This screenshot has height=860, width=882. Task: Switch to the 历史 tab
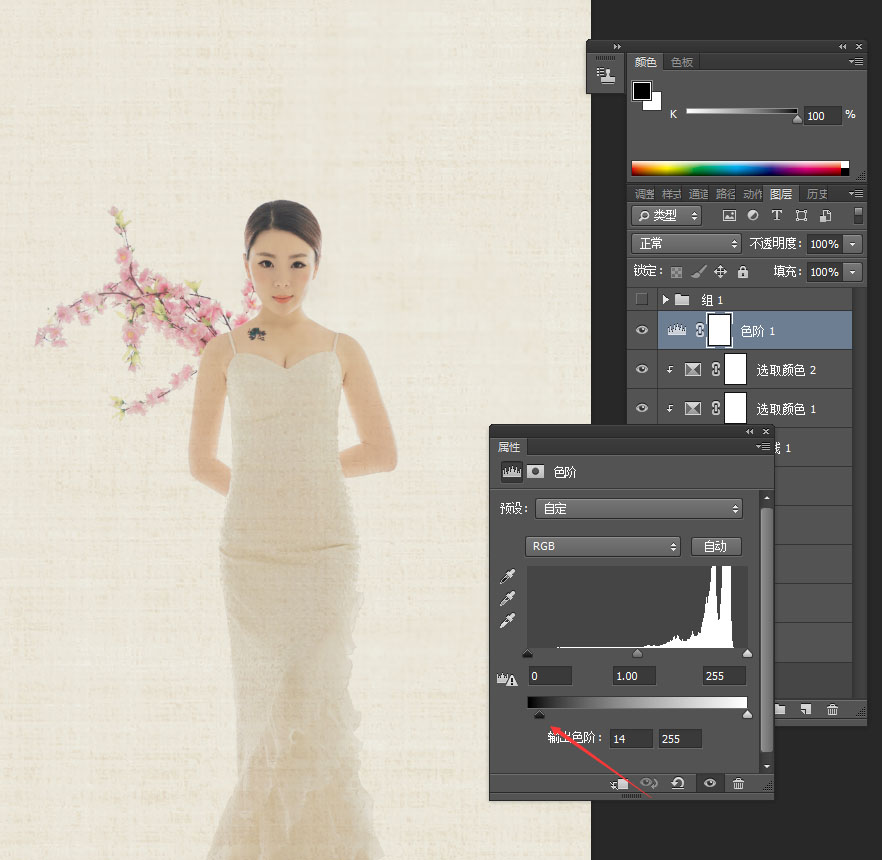pos(817,194)
